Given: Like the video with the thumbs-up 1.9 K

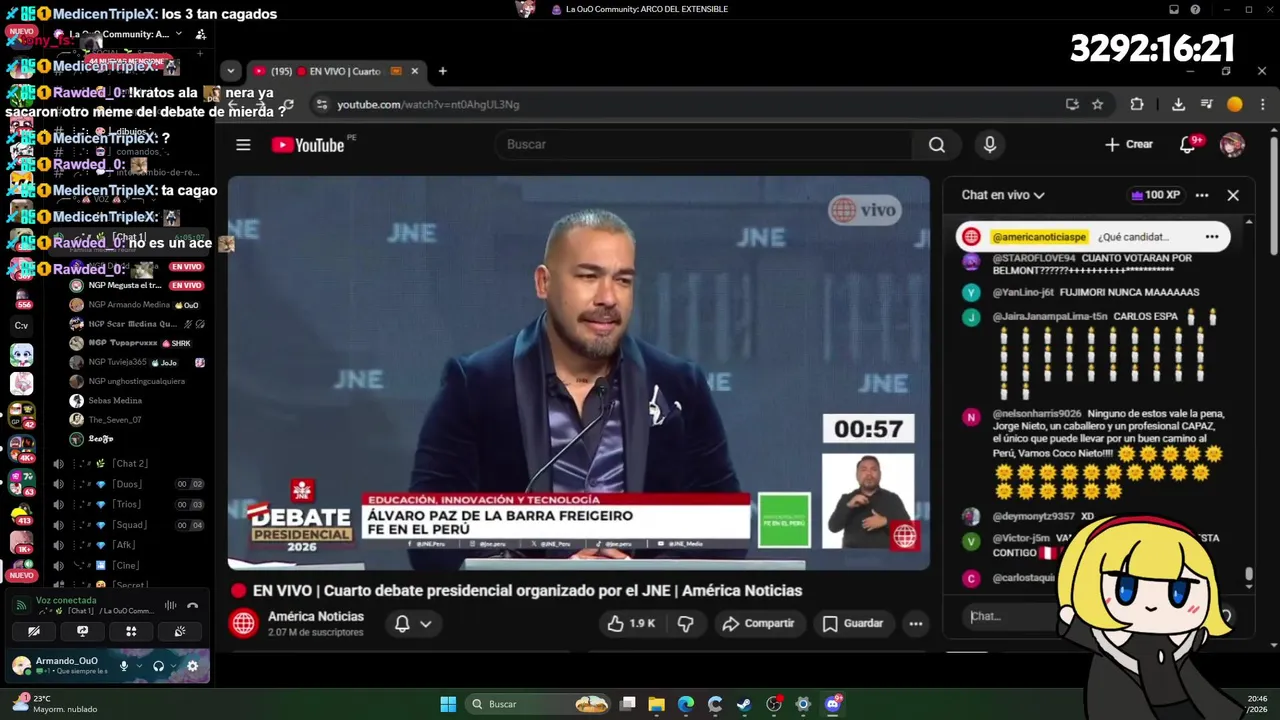Looking at the screenshot, I should [631, 623].
